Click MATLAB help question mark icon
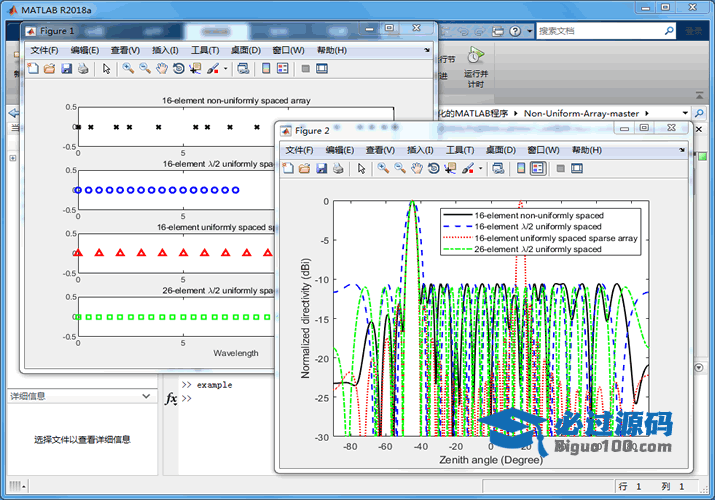The image size is (715, 500). (515, 31)
